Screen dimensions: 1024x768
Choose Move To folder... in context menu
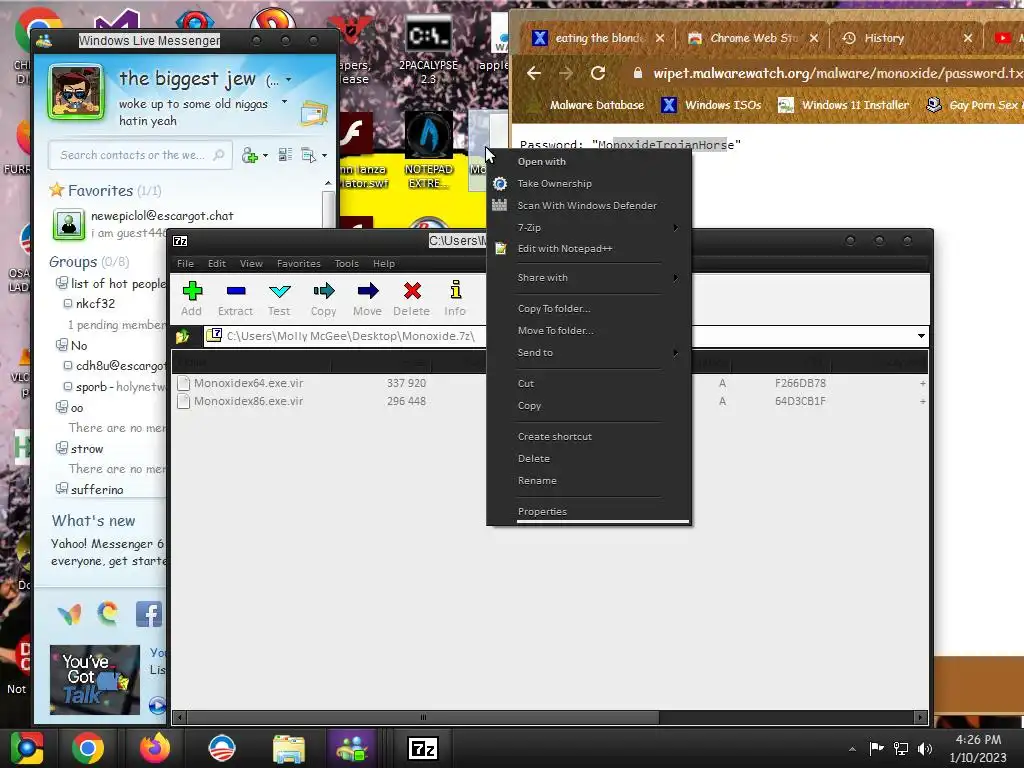click(x=556, y=330)
